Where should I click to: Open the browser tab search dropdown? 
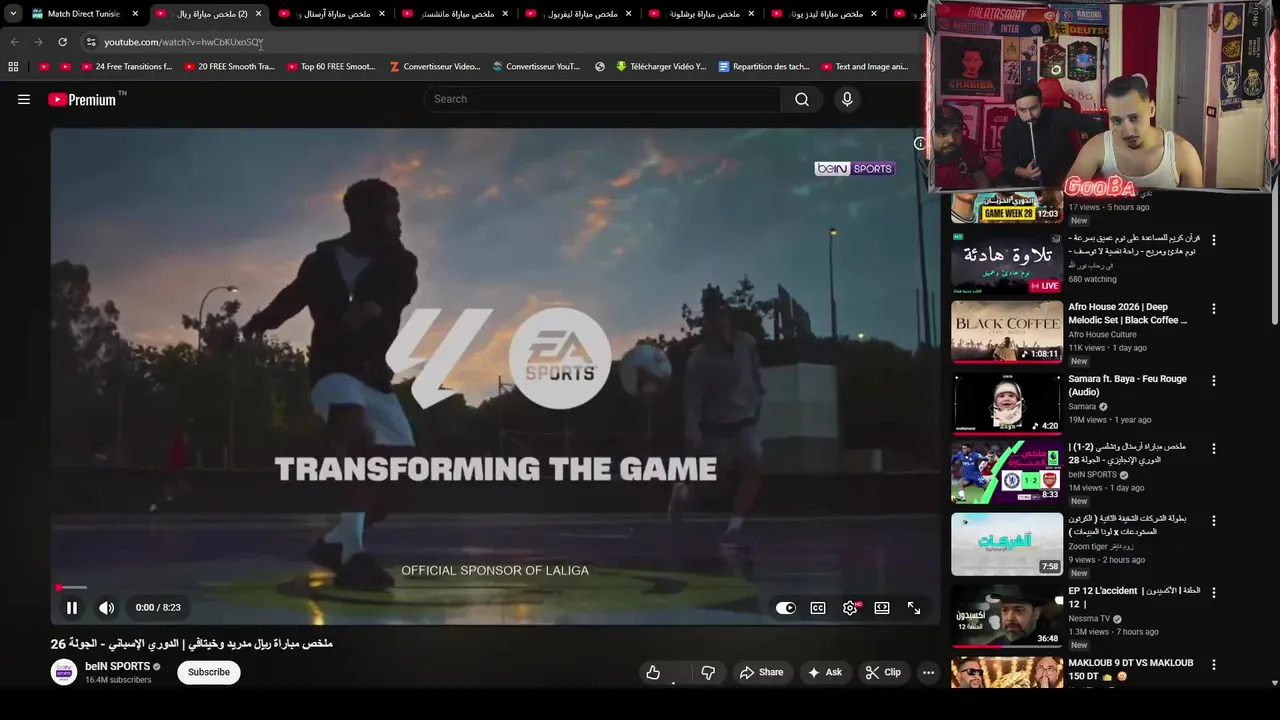click(13, 14)
